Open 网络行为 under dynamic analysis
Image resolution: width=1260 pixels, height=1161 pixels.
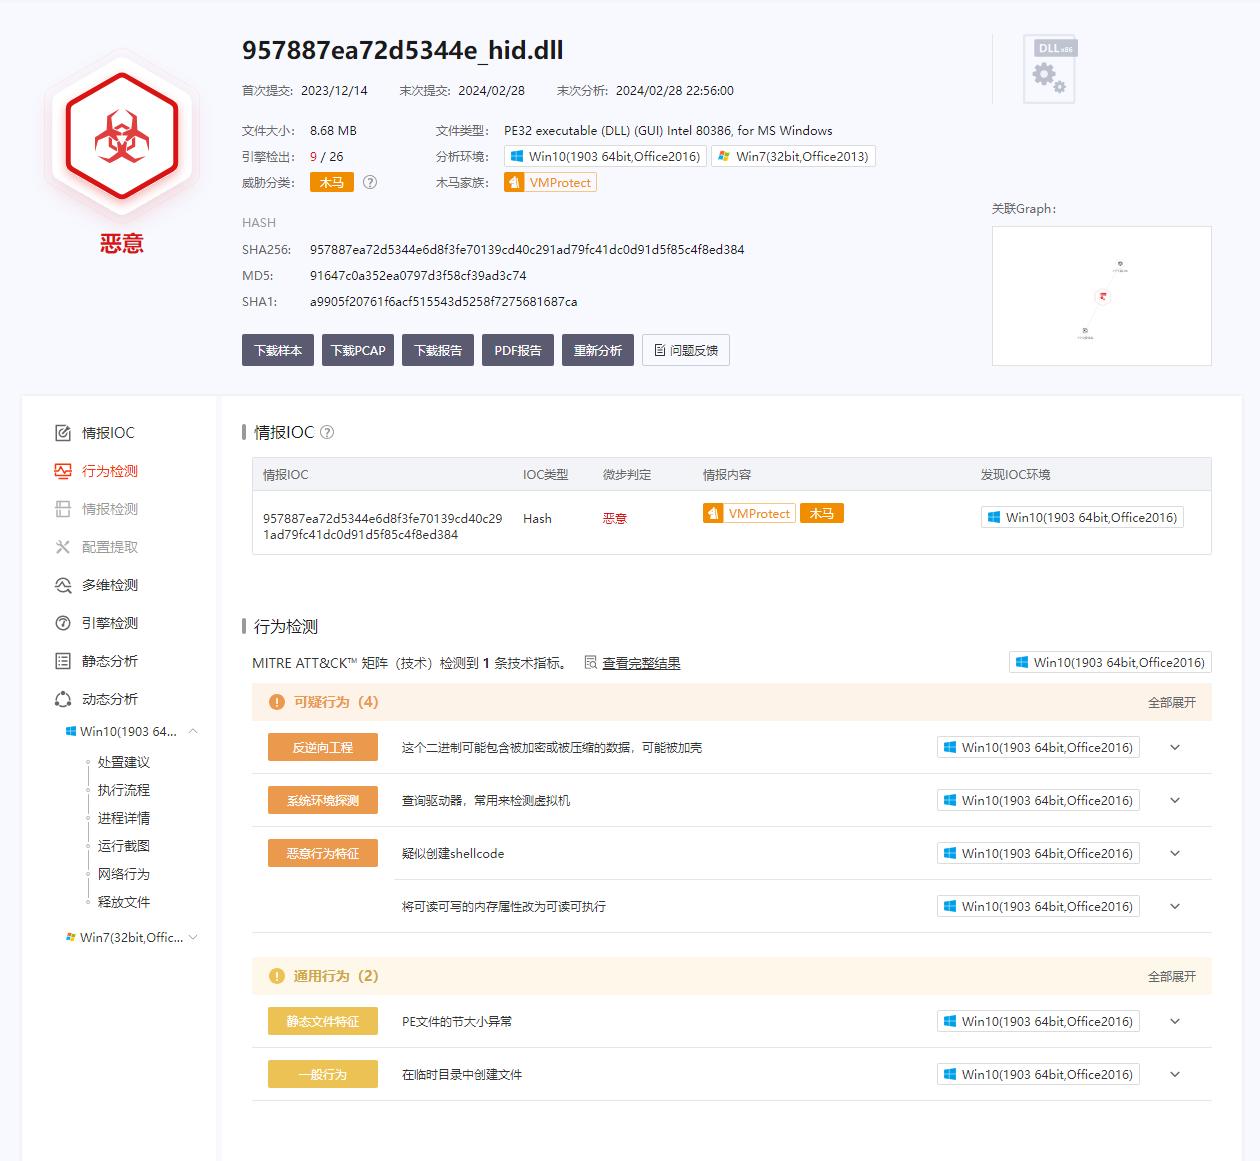pyautogui.click(x=123, y=874)
